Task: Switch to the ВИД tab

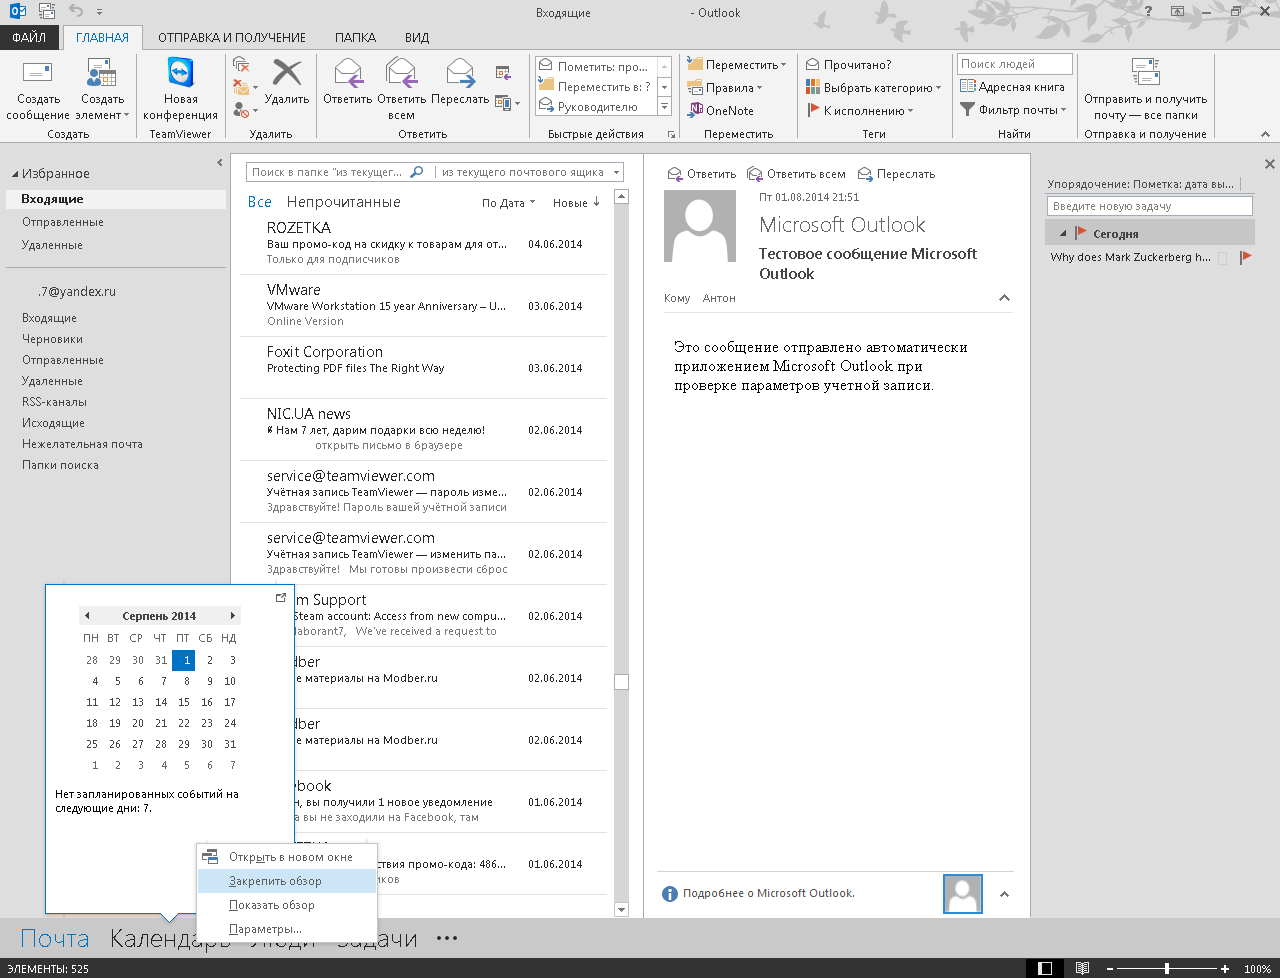Action: click(417, 37)
